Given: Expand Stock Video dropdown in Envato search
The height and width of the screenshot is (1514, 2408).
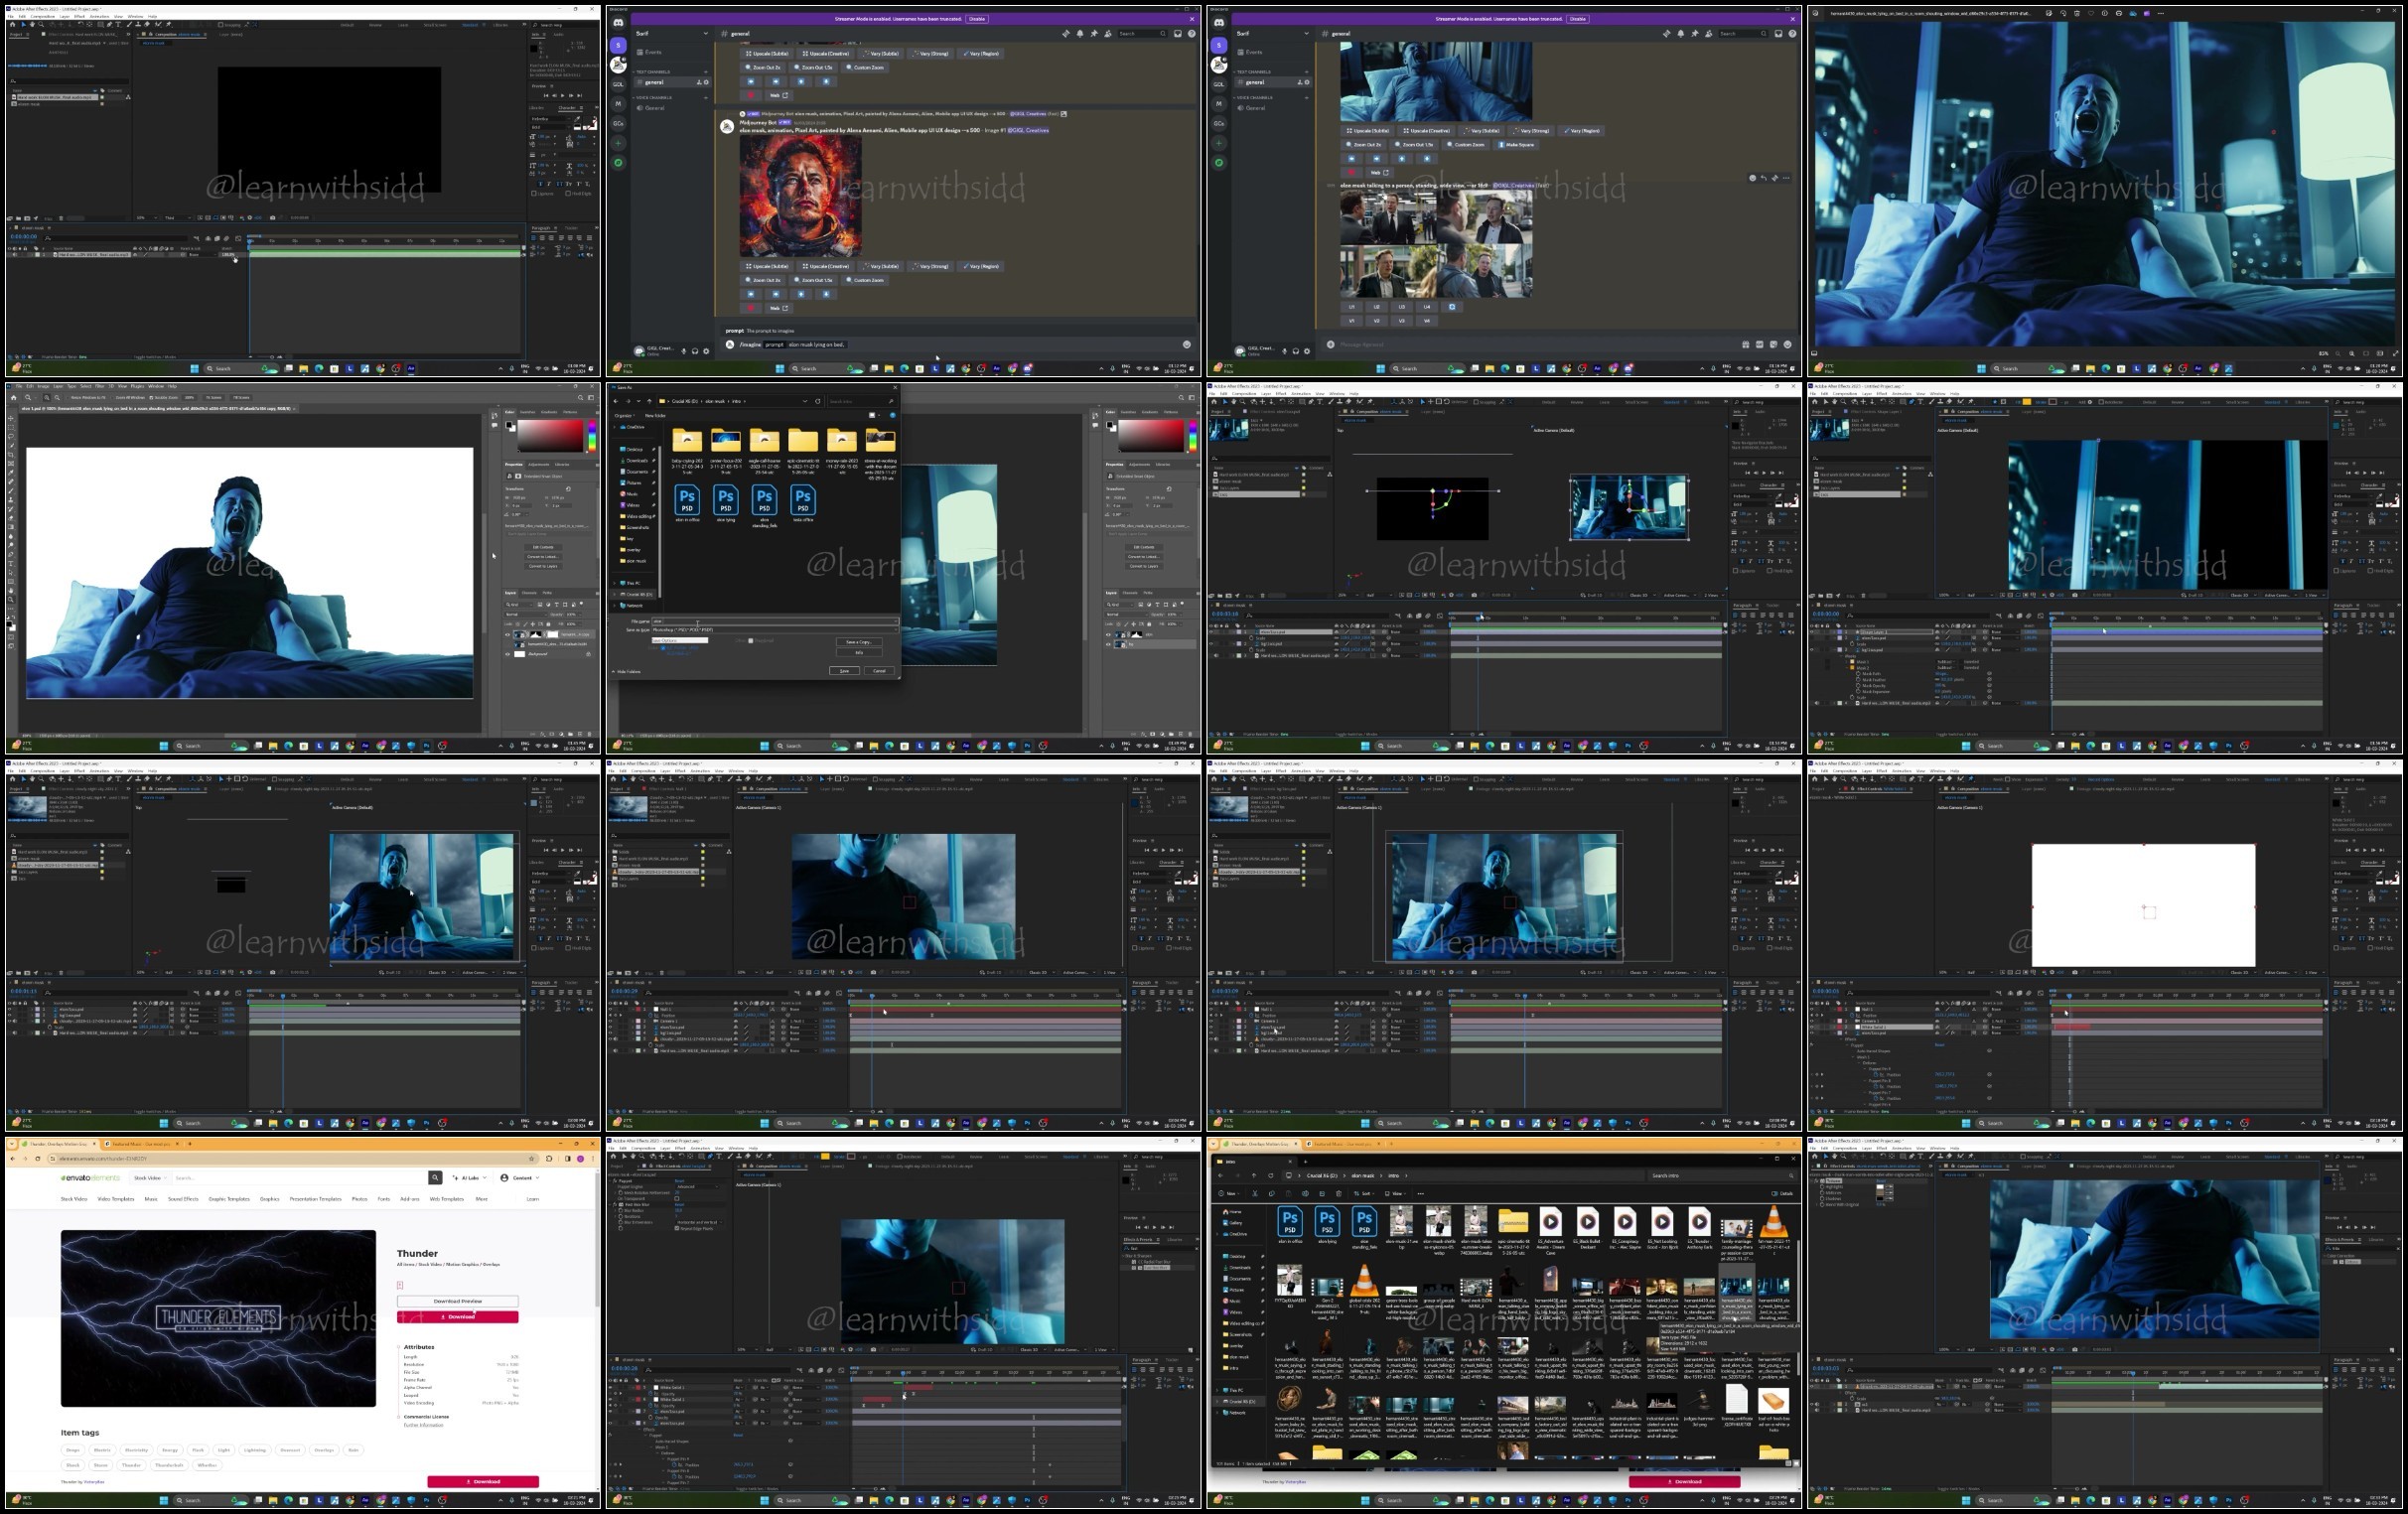Looking at the screenshot, I should 149,1178.
